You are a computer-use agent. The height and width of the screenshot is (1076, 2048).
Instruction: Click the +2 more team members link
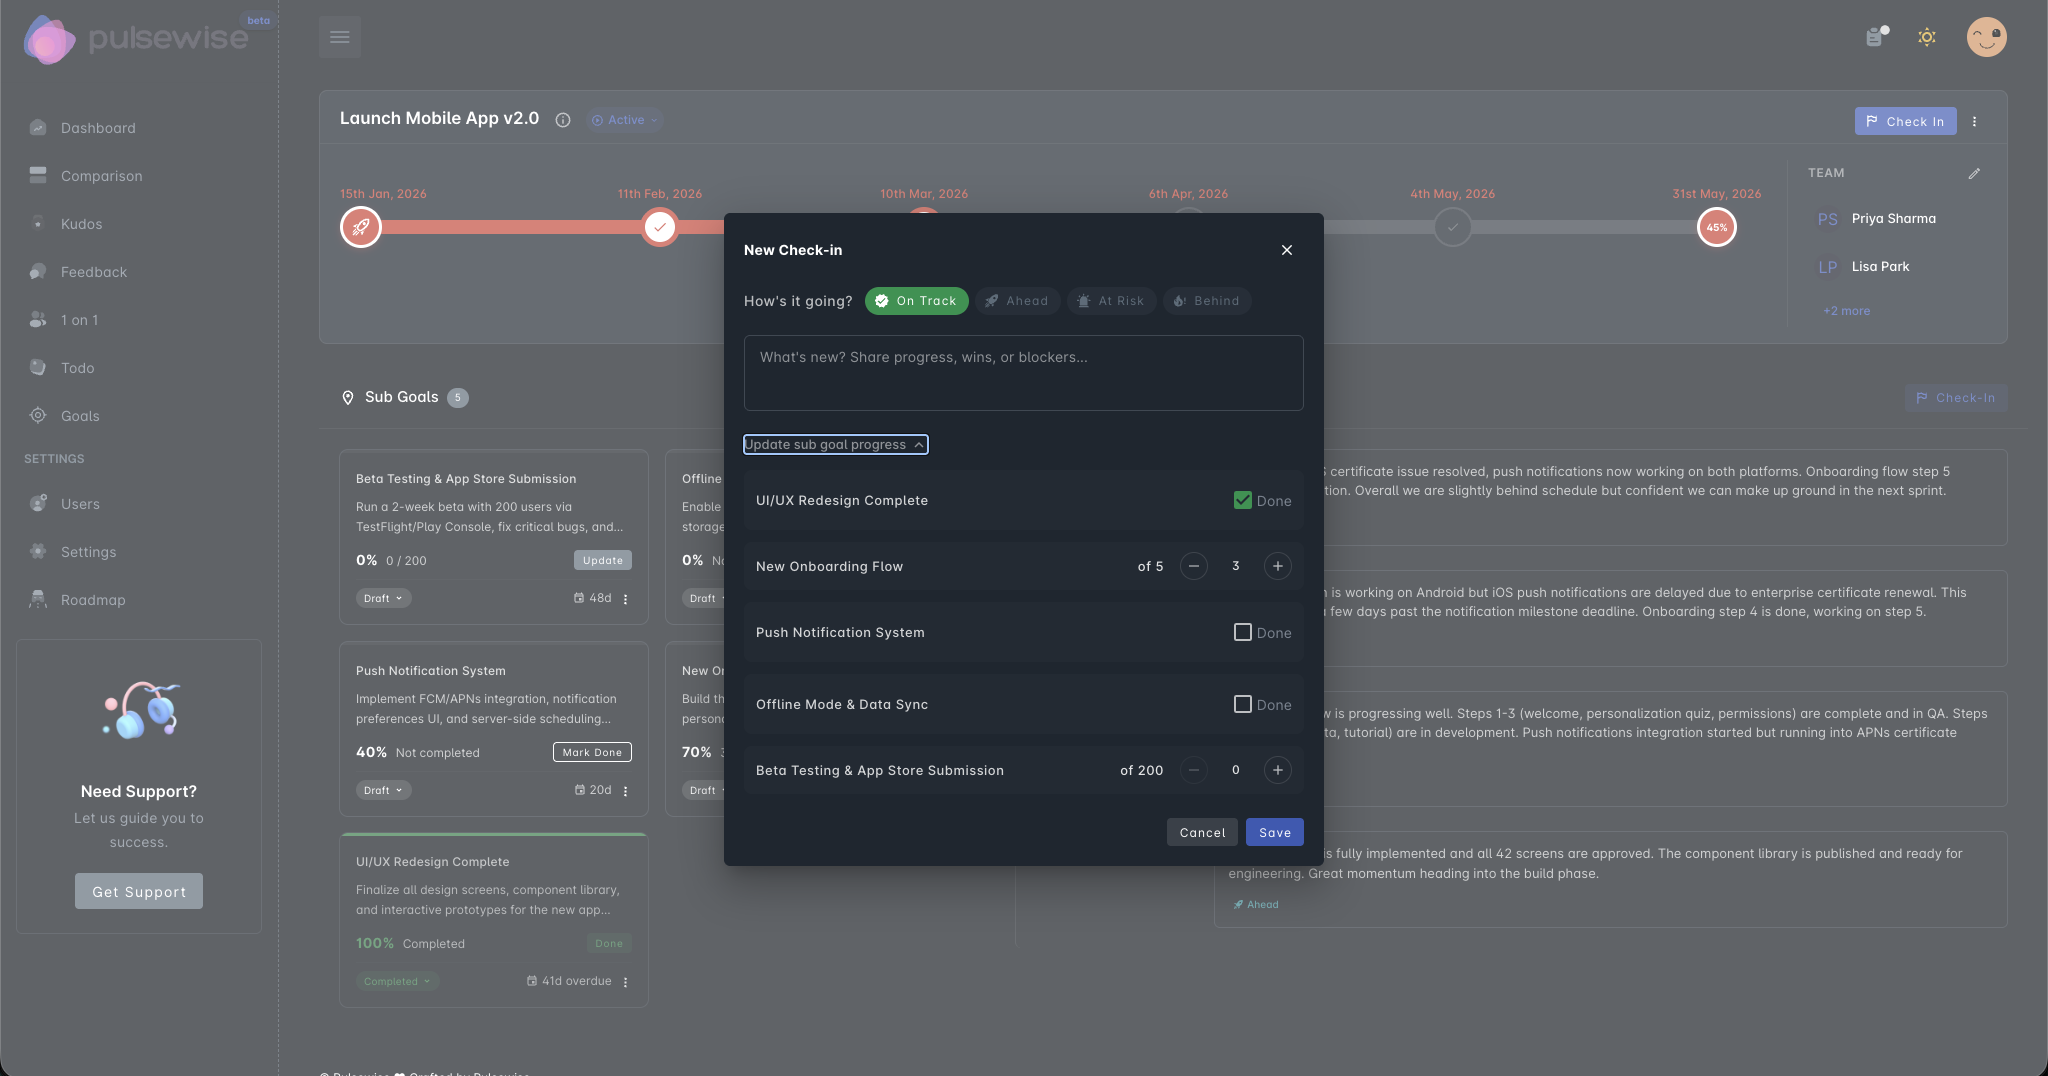pyautogui.click(x=1845, y=310)
